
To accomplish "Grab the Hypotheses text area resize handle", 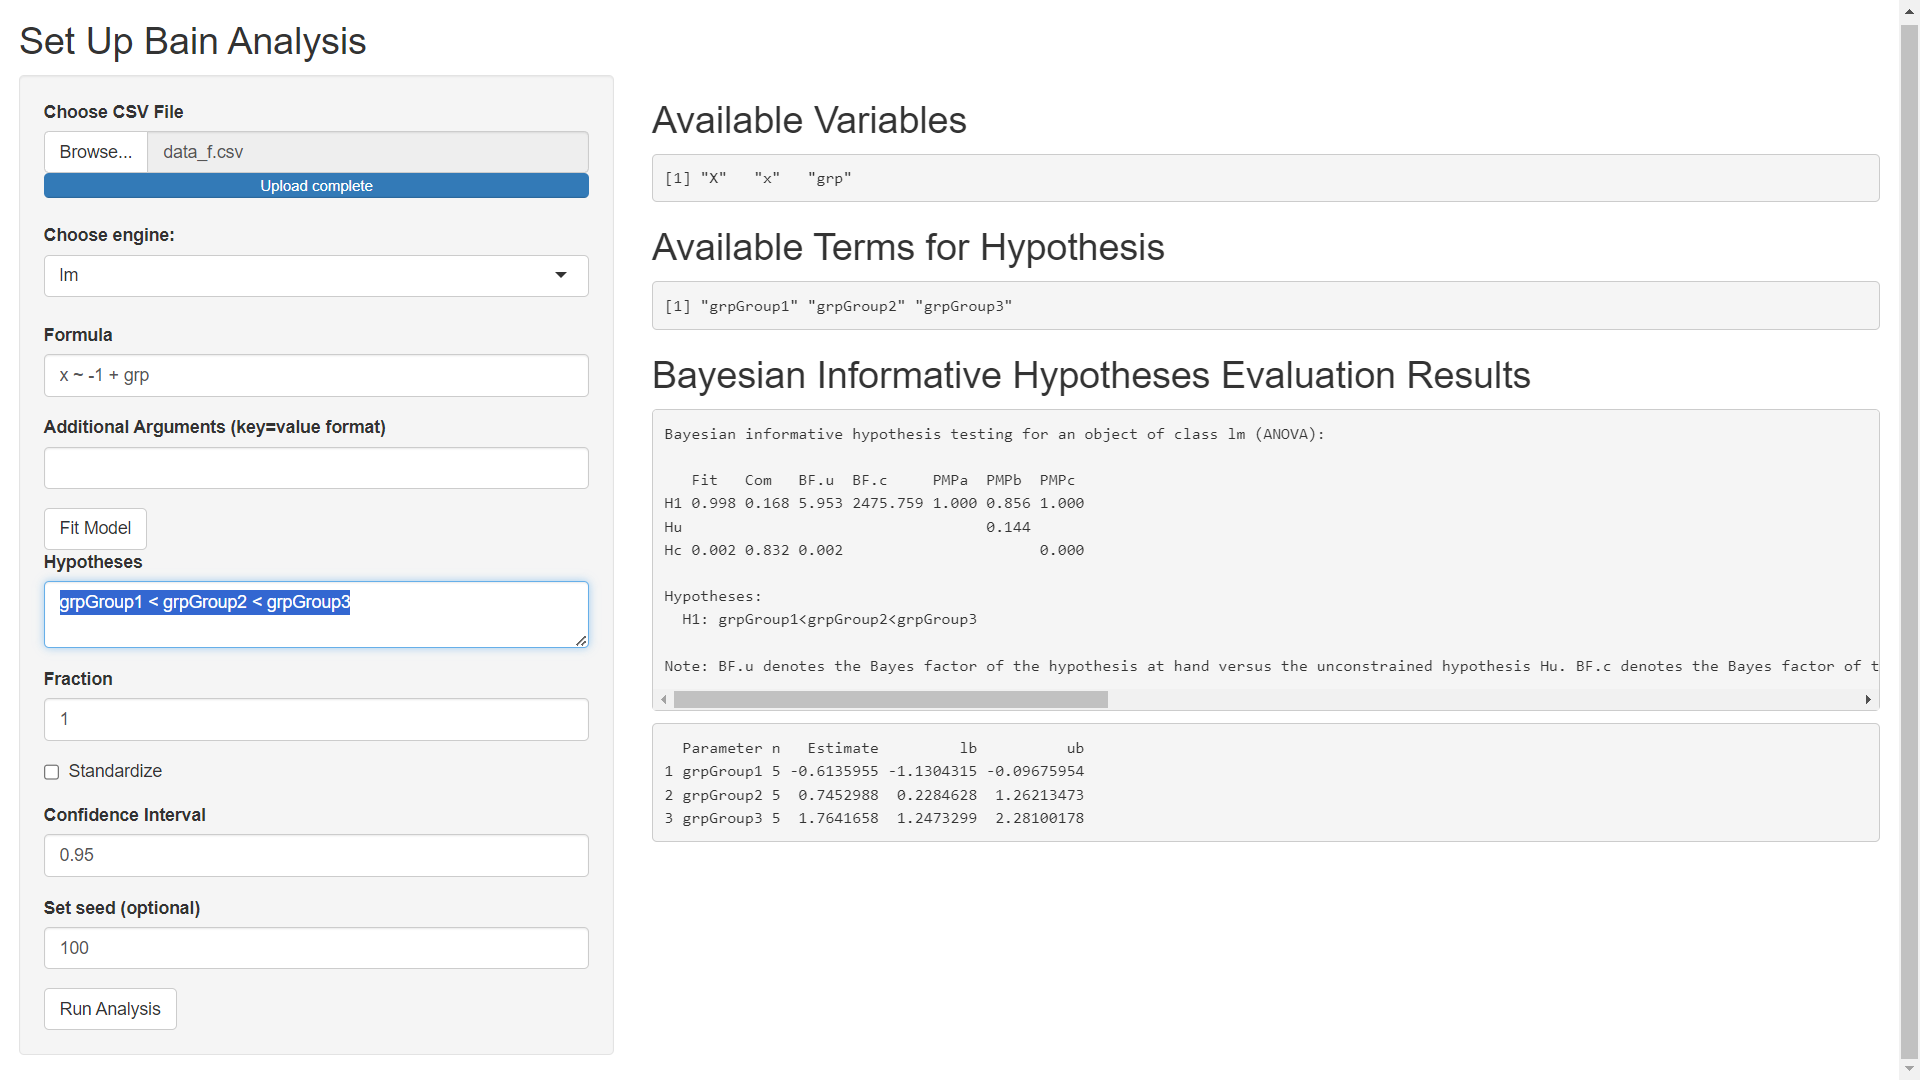I will [x=581, y=640].
